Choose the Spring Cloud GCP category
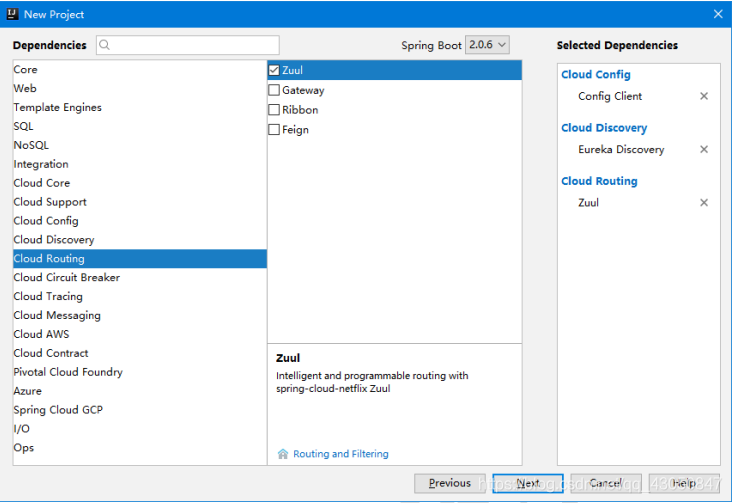This screenshot has width=732, height=503. [x=140, y=410]
